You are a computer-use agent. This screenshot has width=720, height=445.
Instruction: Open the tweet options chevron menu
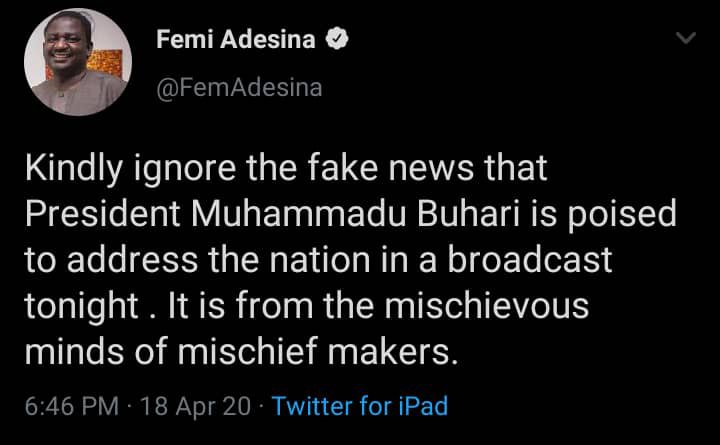pyautogui.click(x=685, y=39)
